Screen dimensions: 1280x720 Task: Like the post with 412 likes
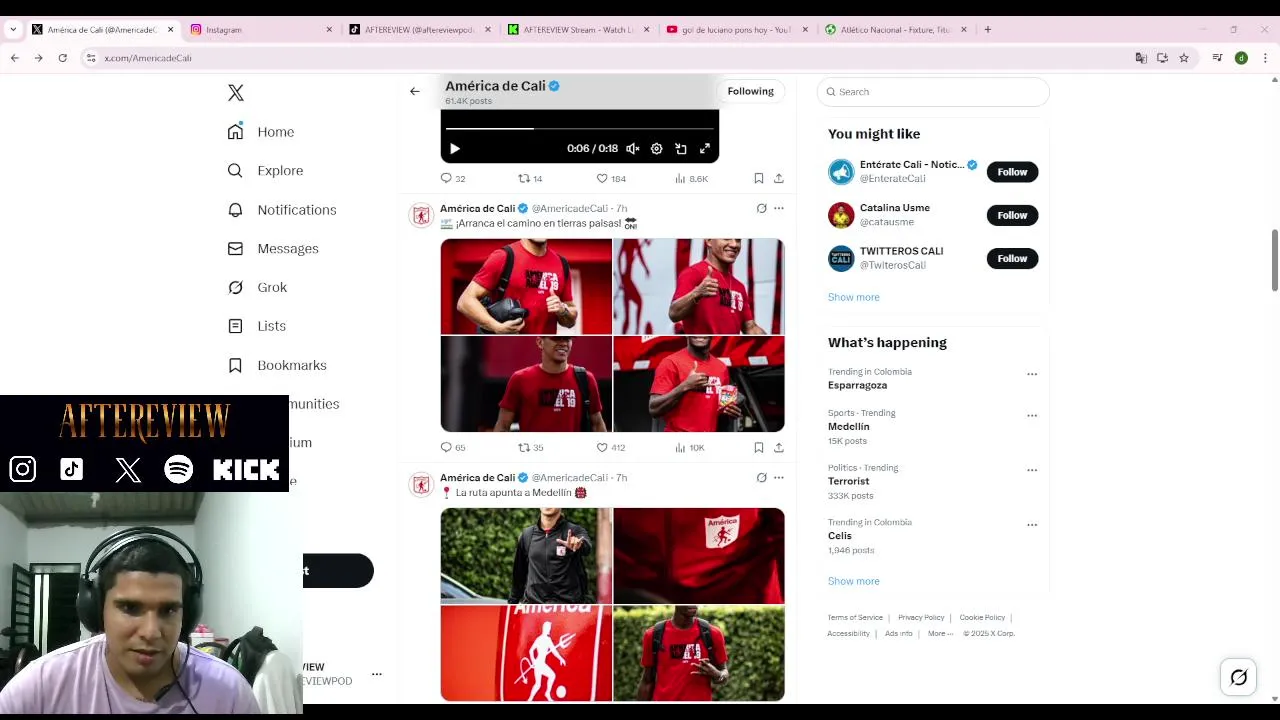click(611, 447)
